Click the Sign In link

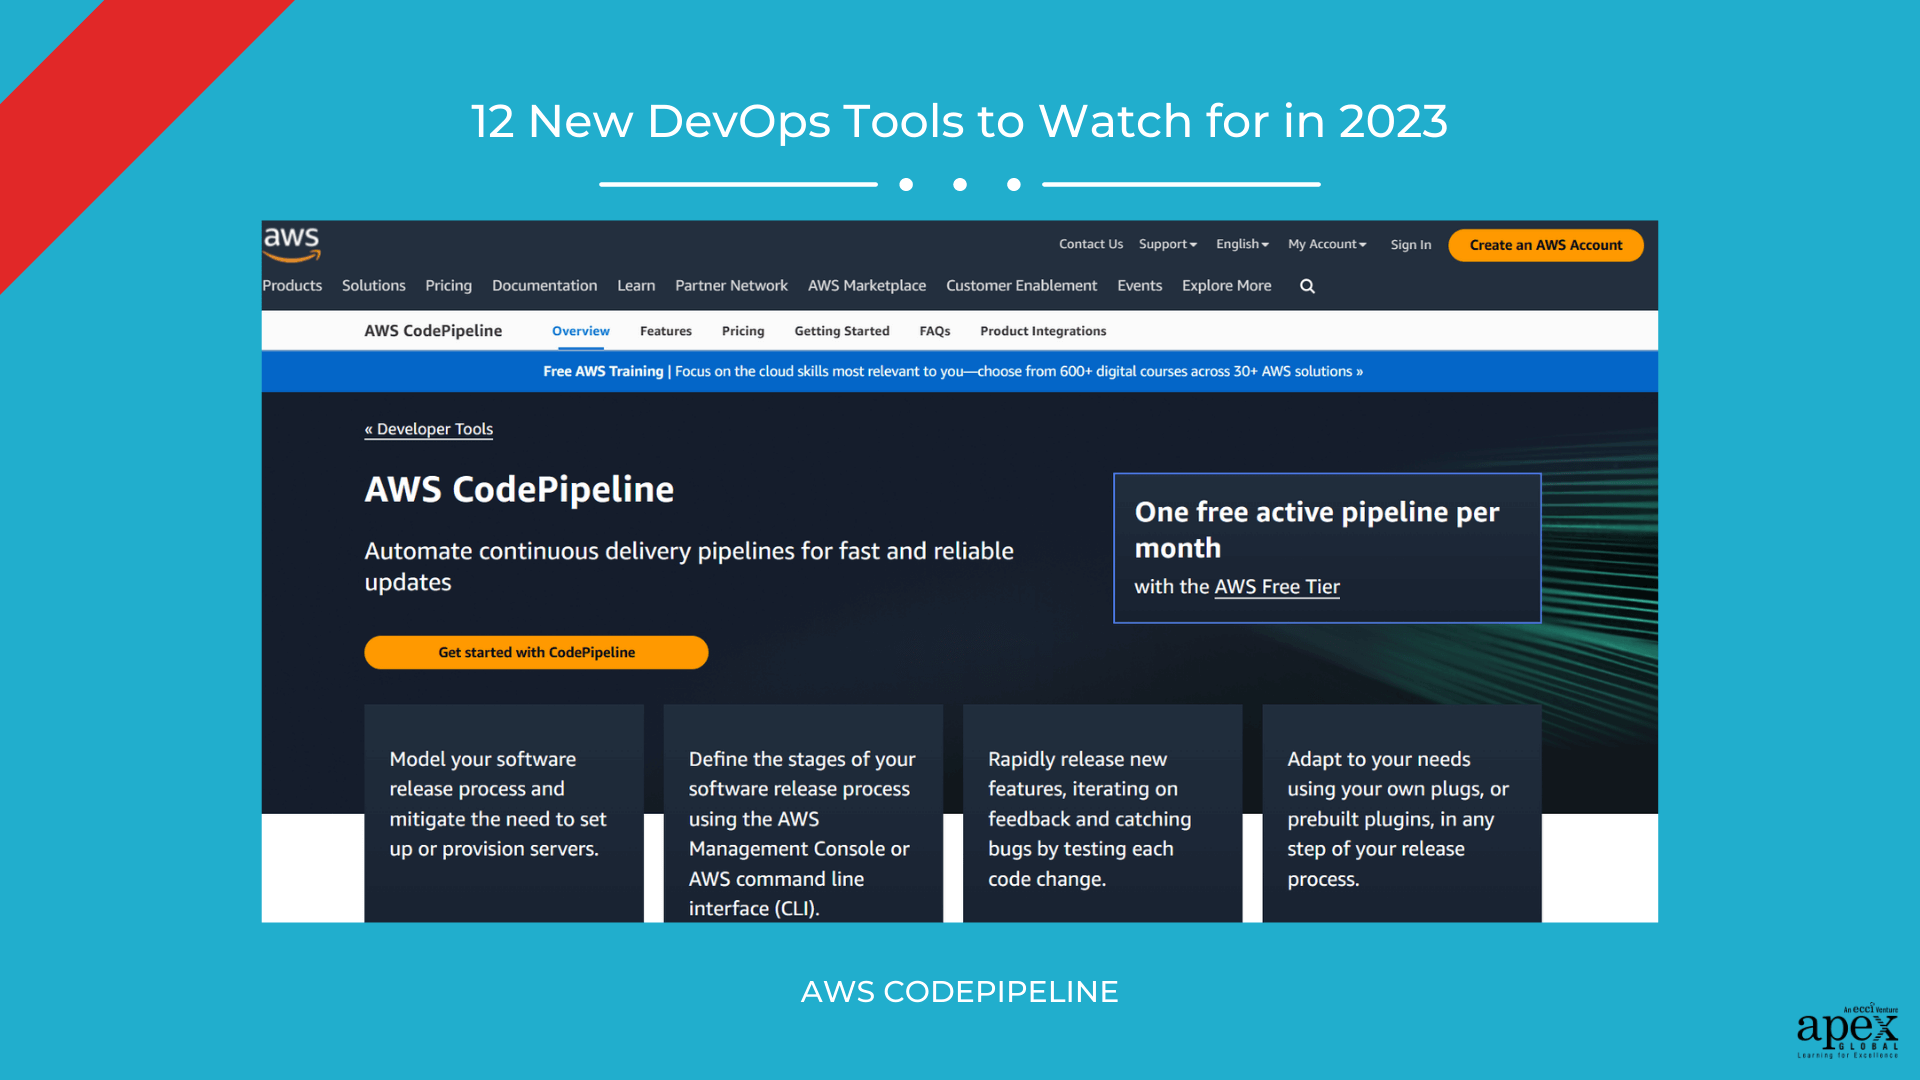tap(1410, 244)
